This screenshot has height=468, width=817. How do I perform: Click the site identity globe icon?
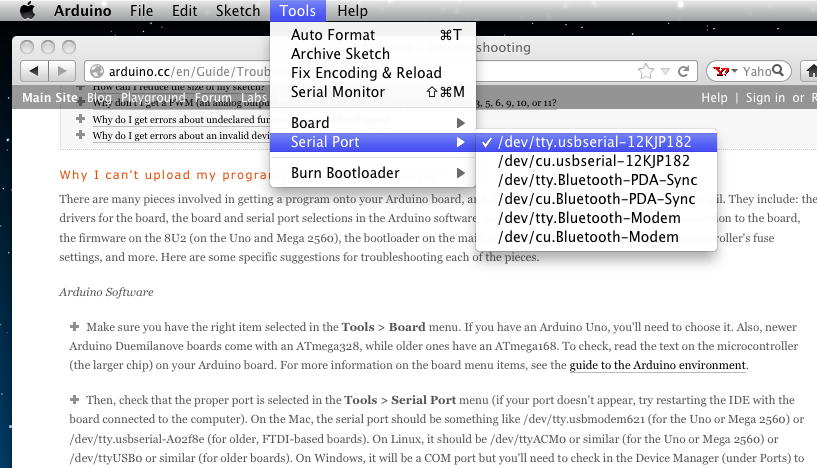[96, 71]
